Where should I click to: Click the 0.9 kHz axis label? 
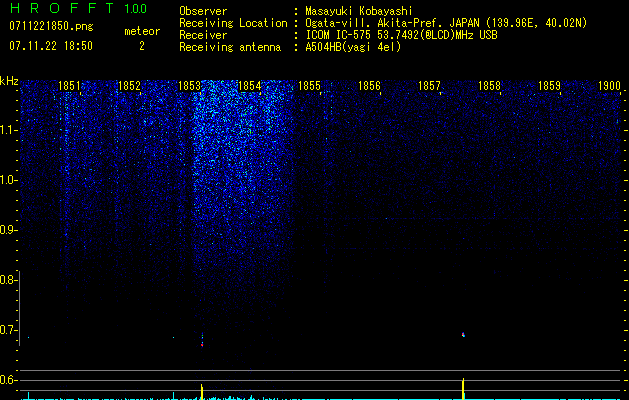click(x=8, y=230)
